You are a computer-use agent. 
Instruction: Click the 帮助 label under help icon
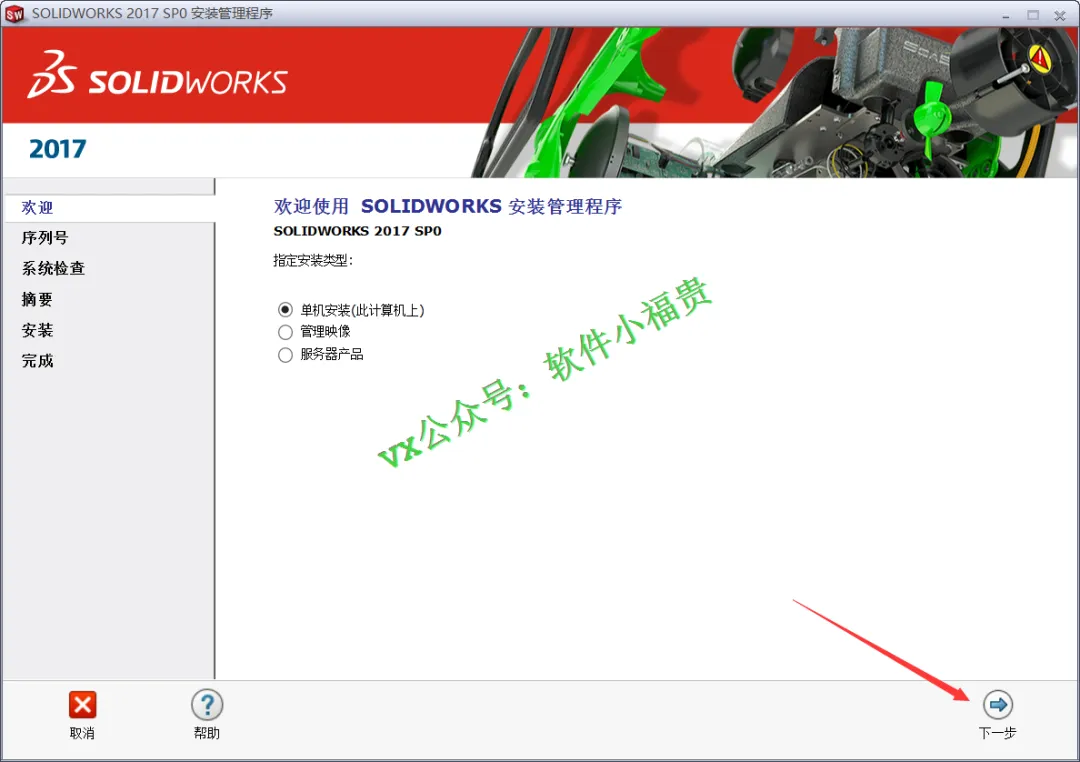(x=207, y=733)
